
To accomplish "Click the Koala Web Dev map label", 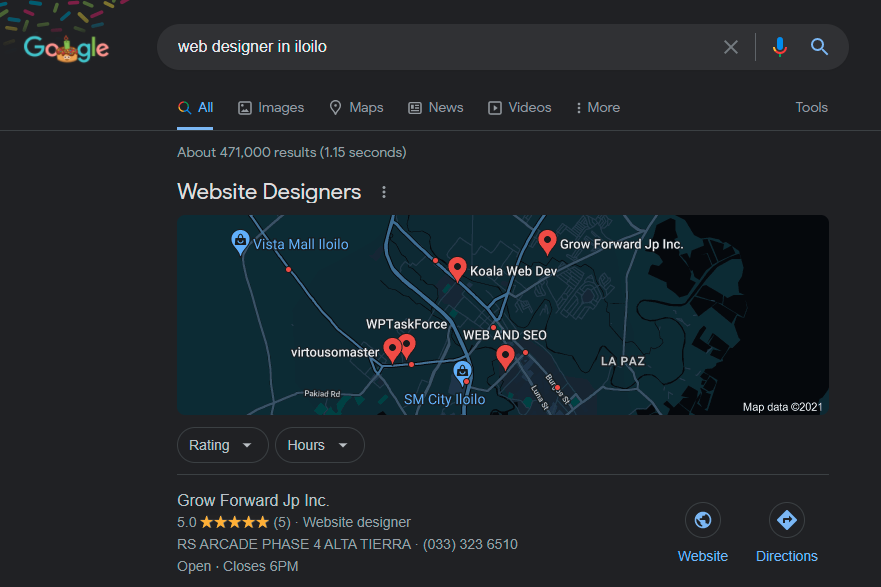I will coord(514,271).
